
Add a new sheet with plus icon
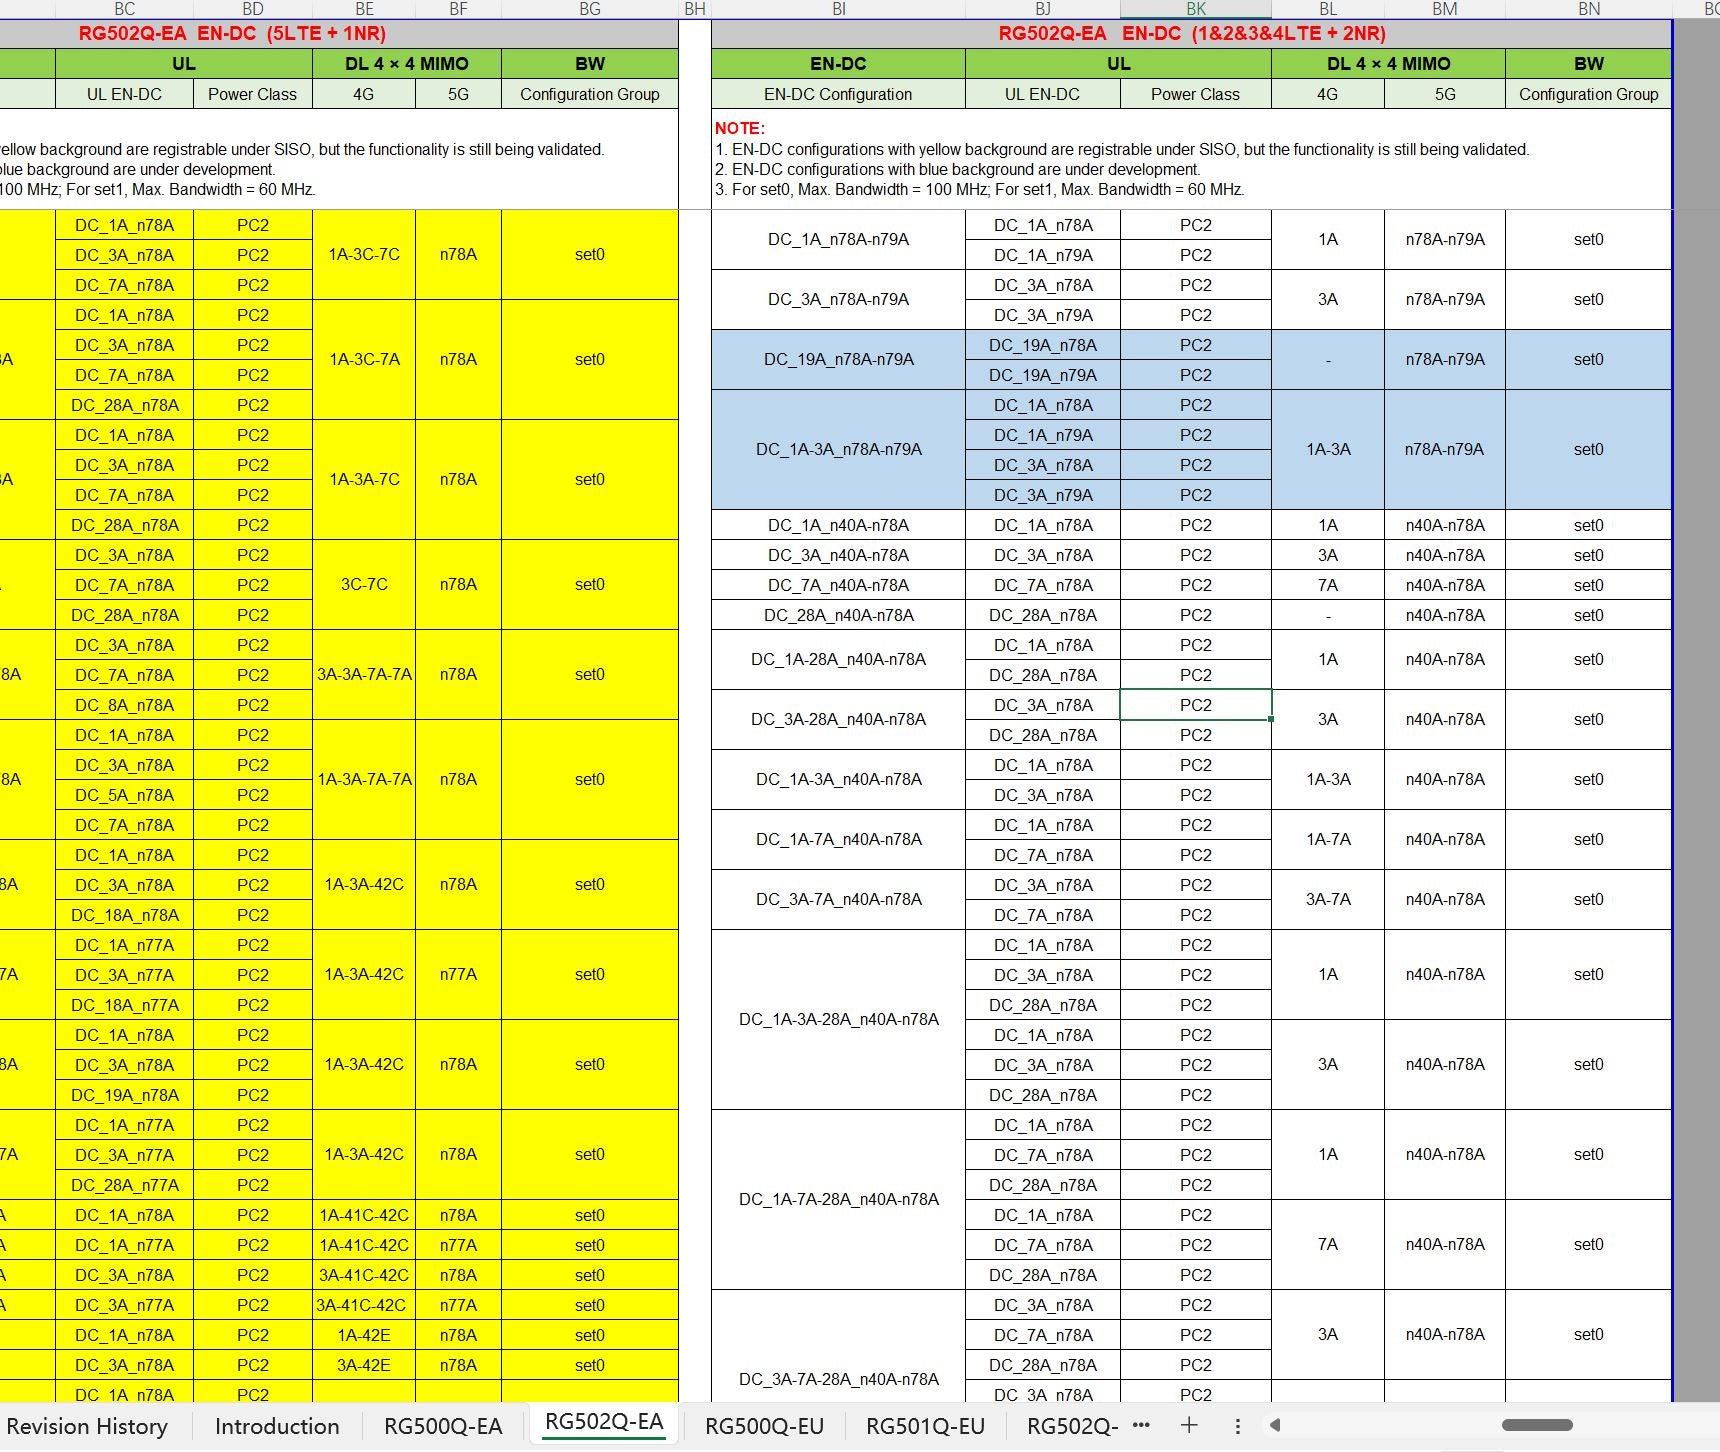pyautogui.click(x=1189, y=1425)
